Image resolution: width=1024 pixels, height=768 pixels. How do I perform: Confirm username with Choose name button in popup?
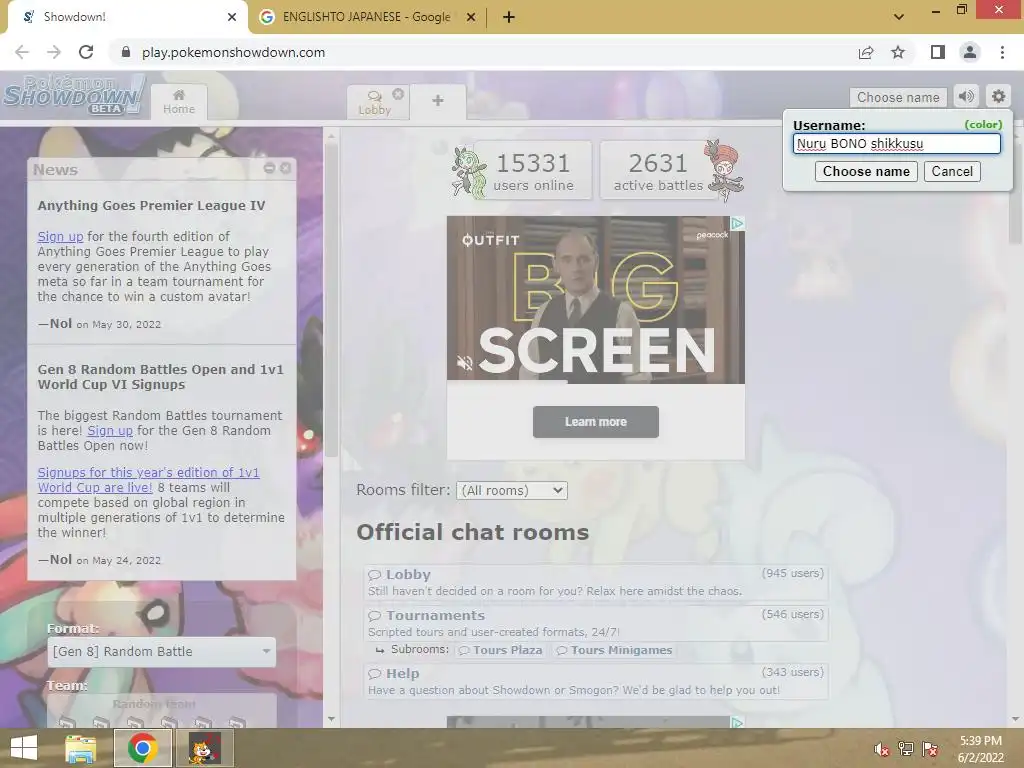click(x=866, y=171)
